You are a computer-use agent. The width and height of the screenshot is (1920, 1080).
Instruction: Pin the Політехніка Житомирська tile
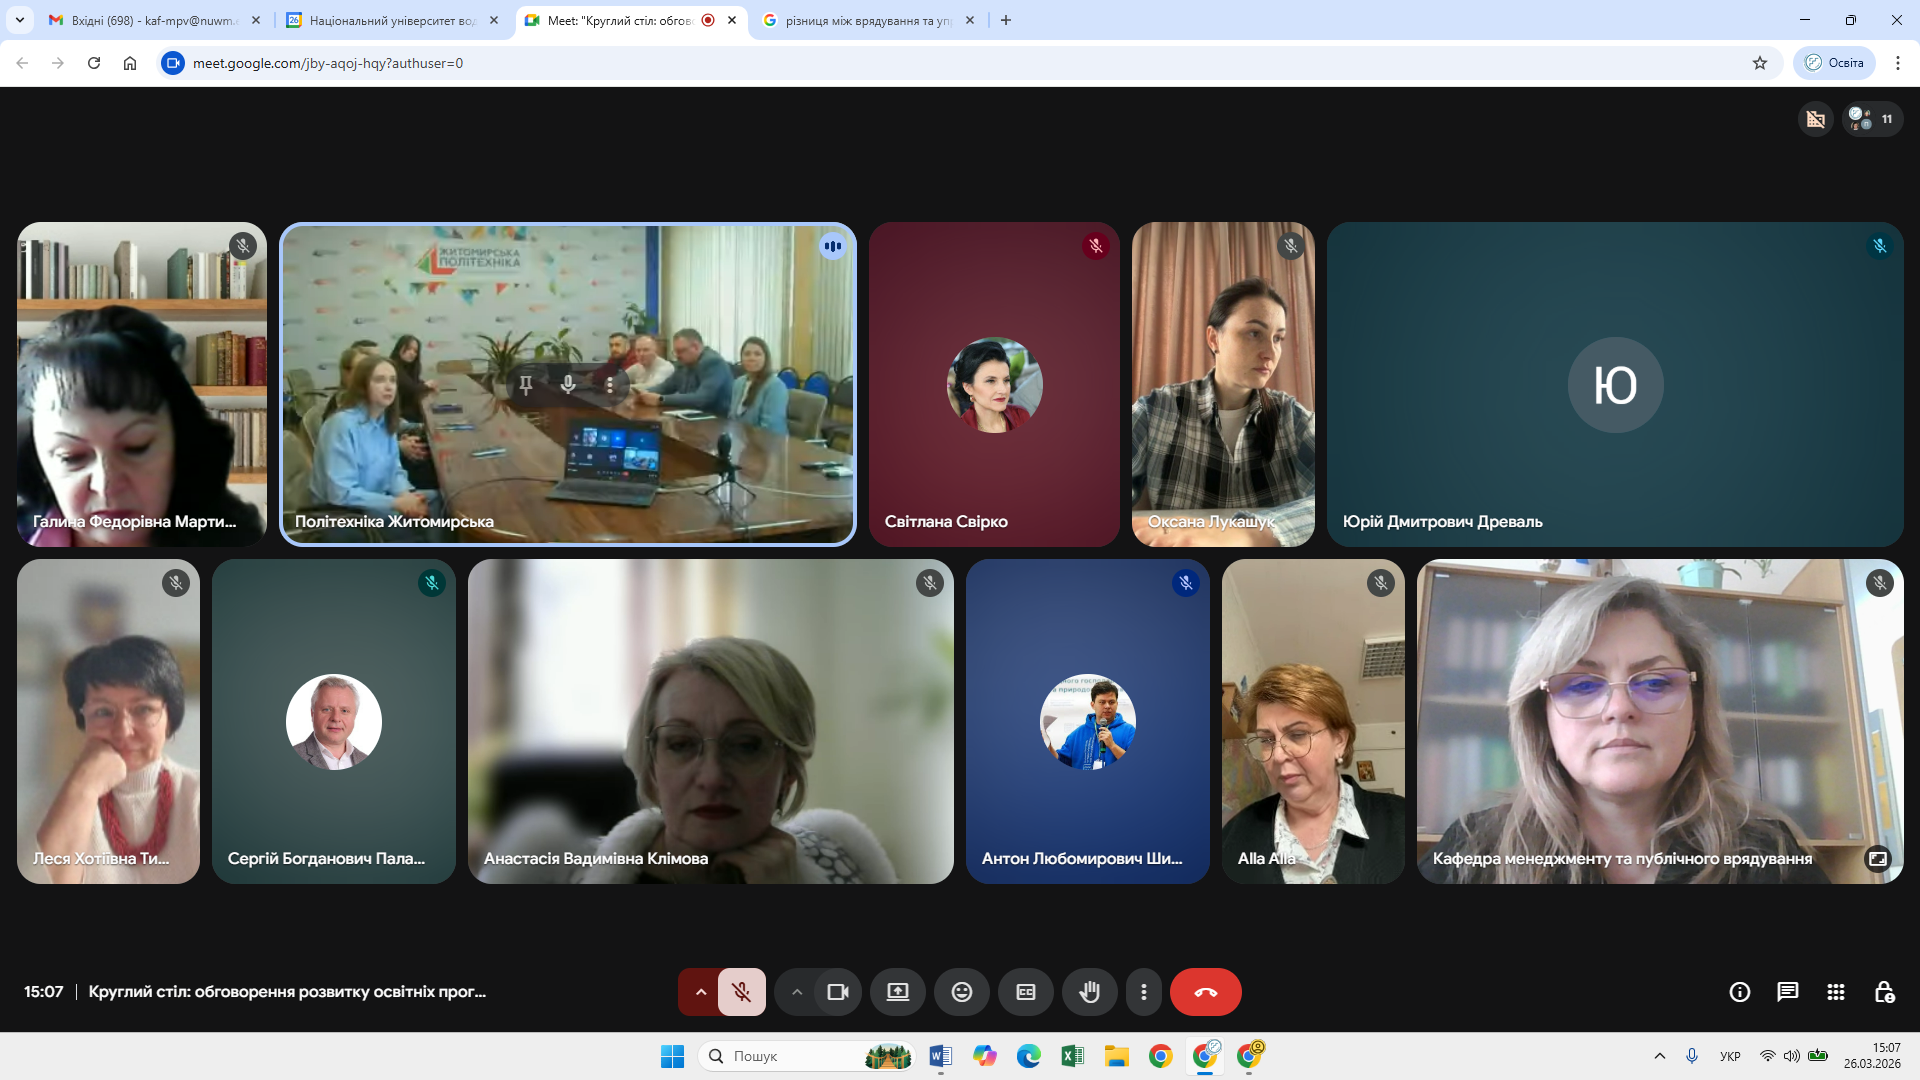[526, 385]
